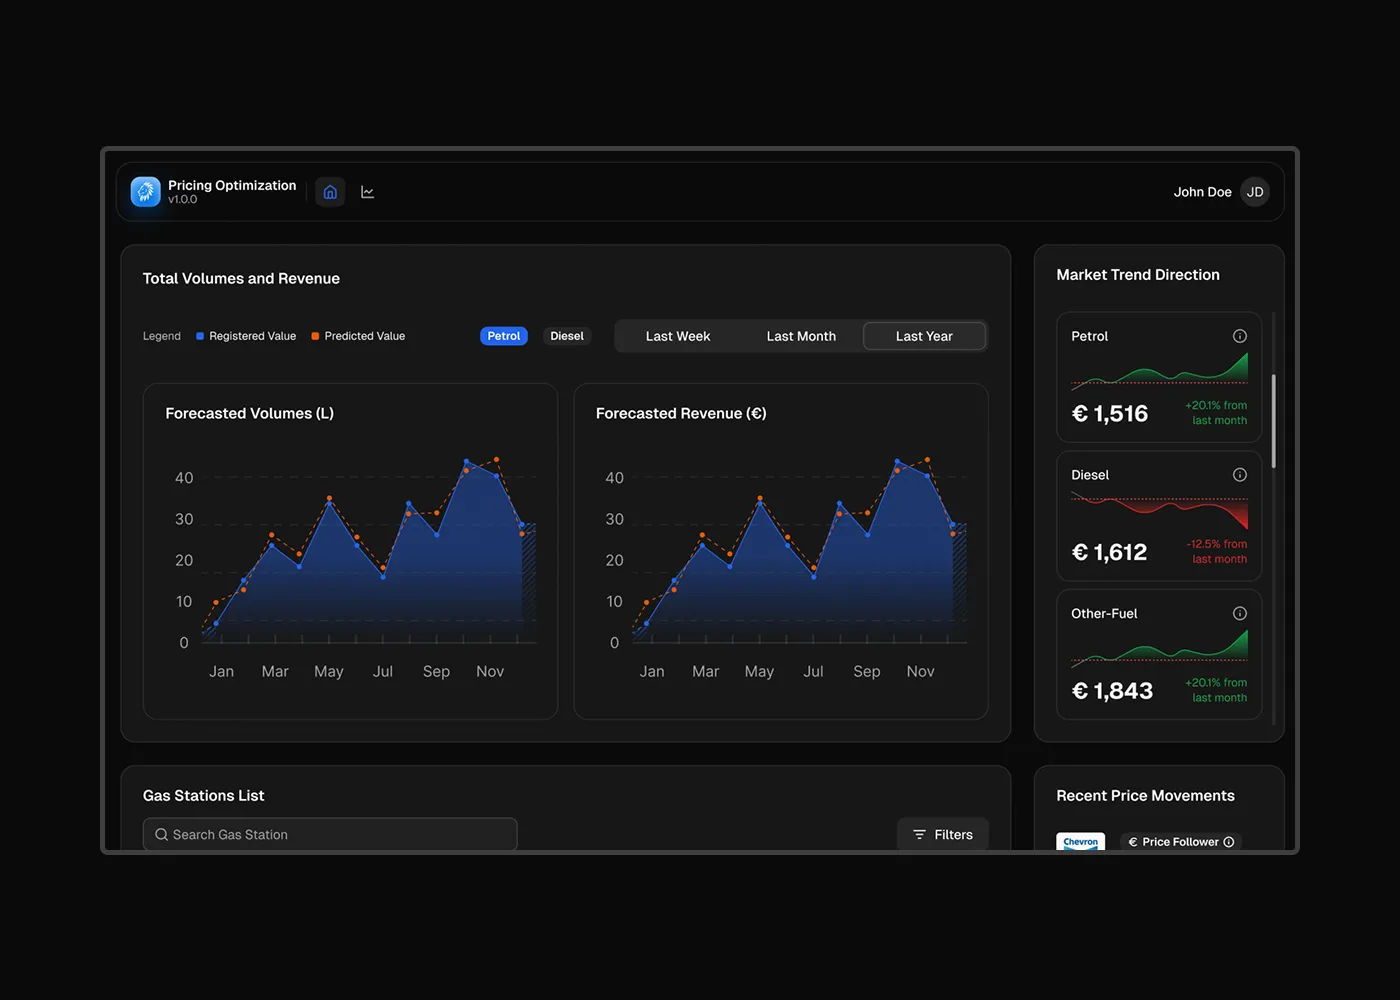Click the Pricing Optimization app logo
The width and height of the screenshot is (1400, 1000).
click(145, 191)
